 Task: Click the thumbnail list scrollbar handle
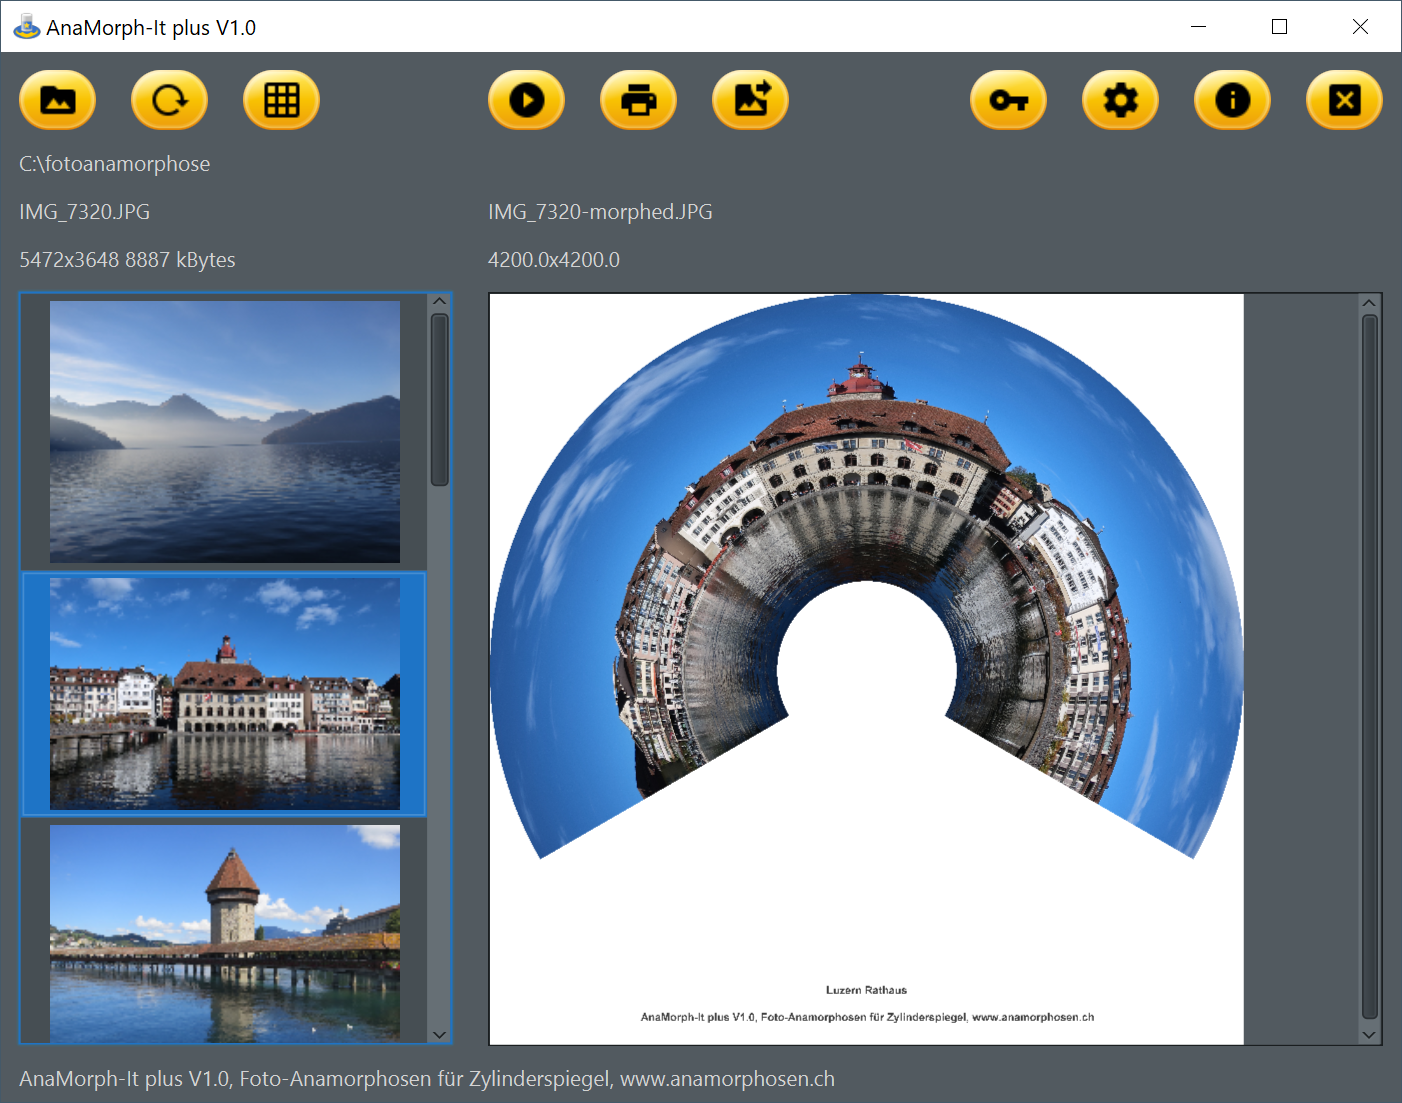440,400
